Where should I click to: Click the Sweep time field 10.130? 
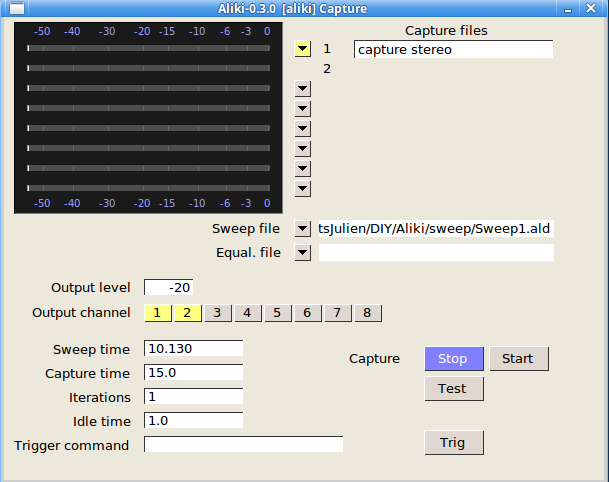(193, 348)
